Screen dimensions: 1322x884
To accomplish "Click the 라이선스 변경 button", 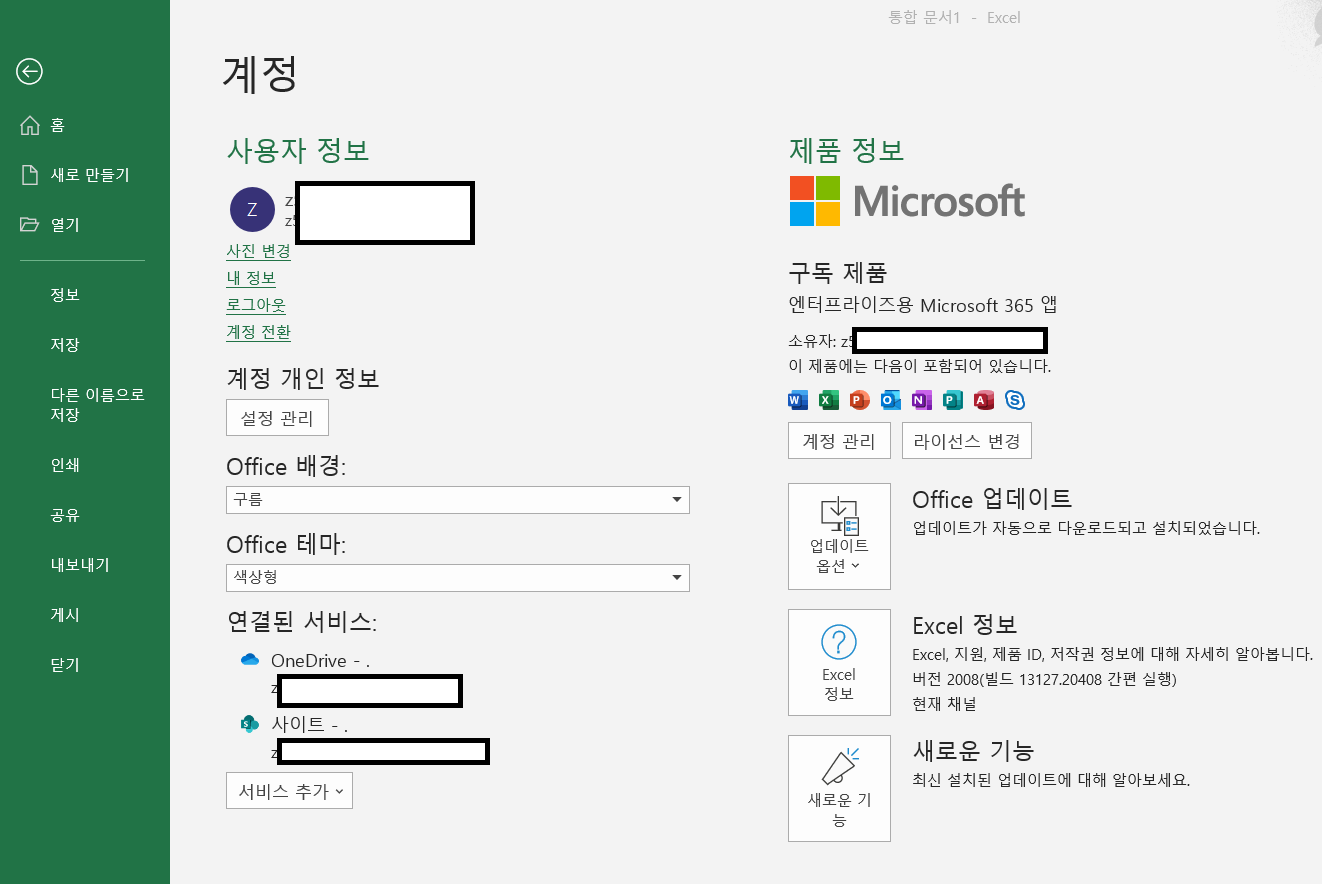I will [x=967, y=441].
